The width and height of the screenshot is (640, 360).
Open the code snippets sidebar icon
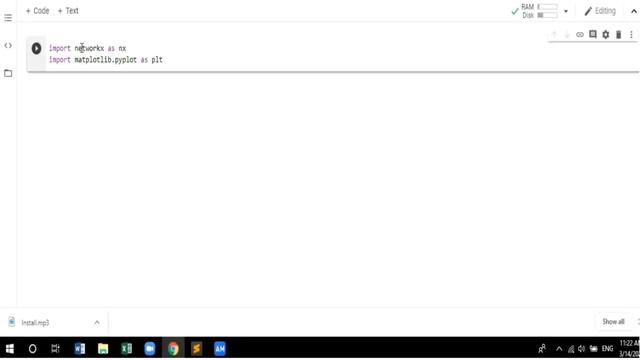(x=8, y=46)
